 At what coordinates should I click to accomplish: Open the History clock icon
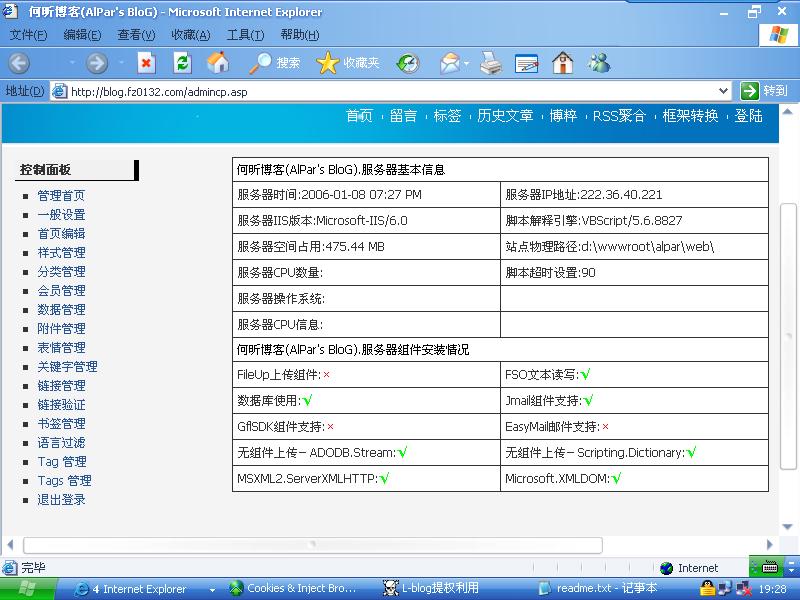coord(407,63)
